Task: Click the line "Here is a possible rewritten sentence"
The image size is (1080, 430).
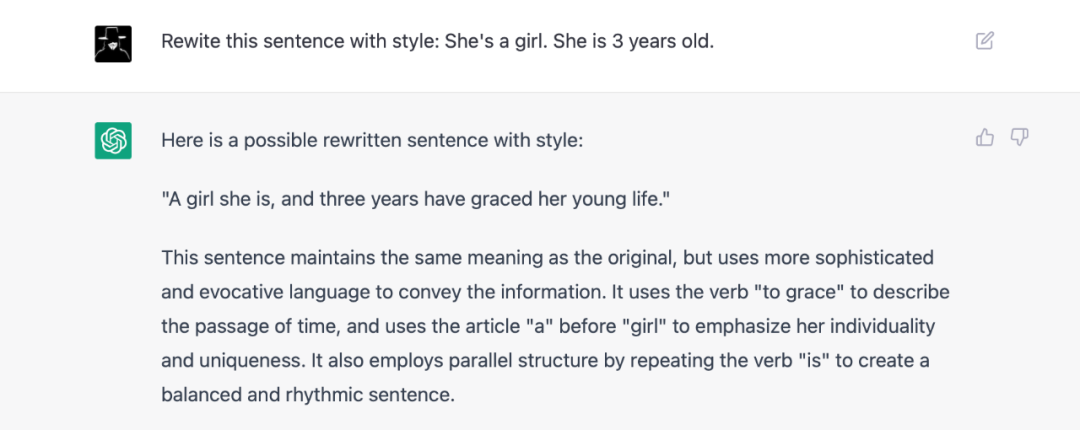Action: point(372,141)
